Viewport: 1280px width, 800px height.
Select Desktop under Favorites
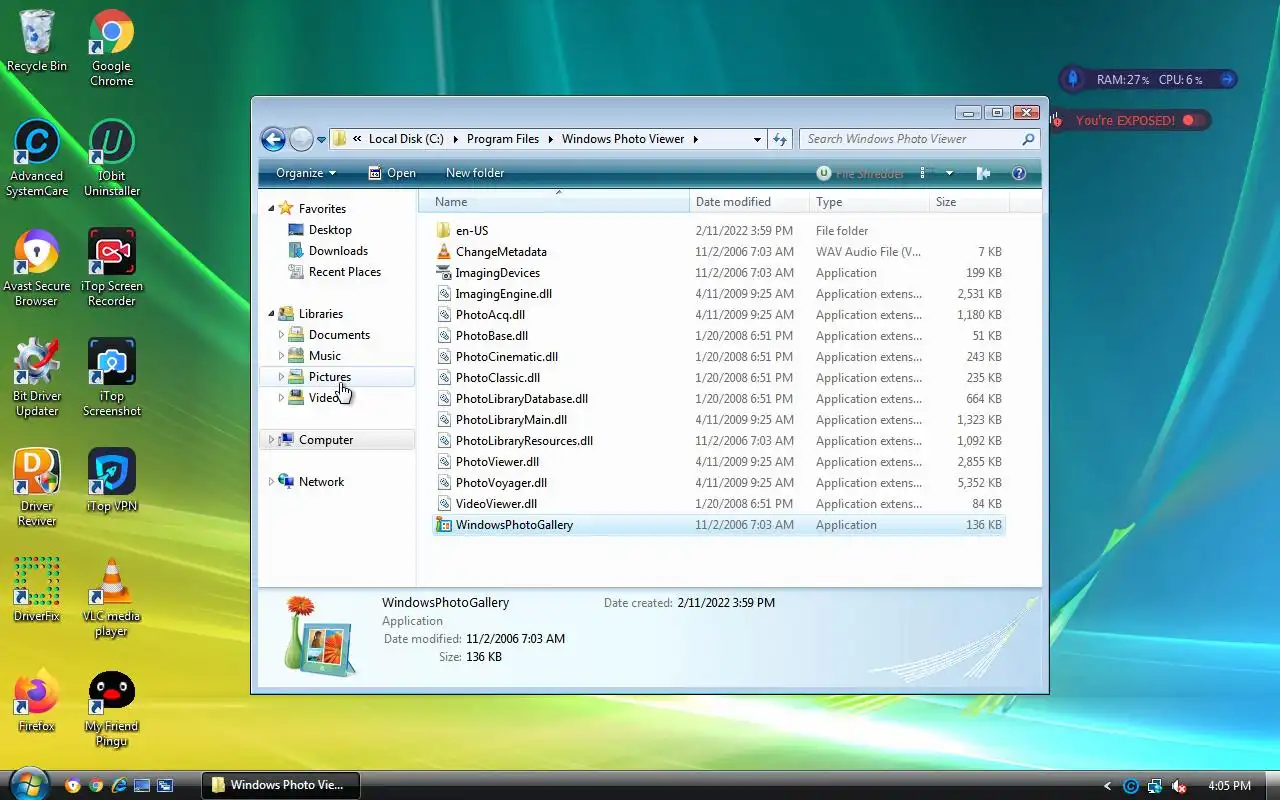tap(330, 230)
